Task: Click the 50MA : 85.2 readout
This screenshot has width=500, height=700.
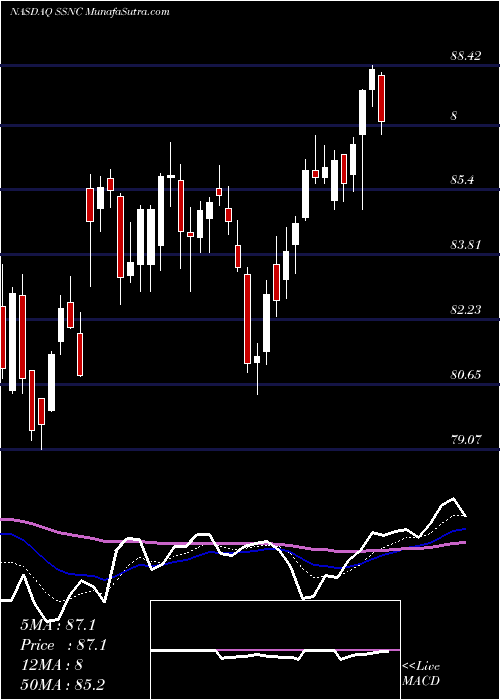Action: click(x=62, y=684)
